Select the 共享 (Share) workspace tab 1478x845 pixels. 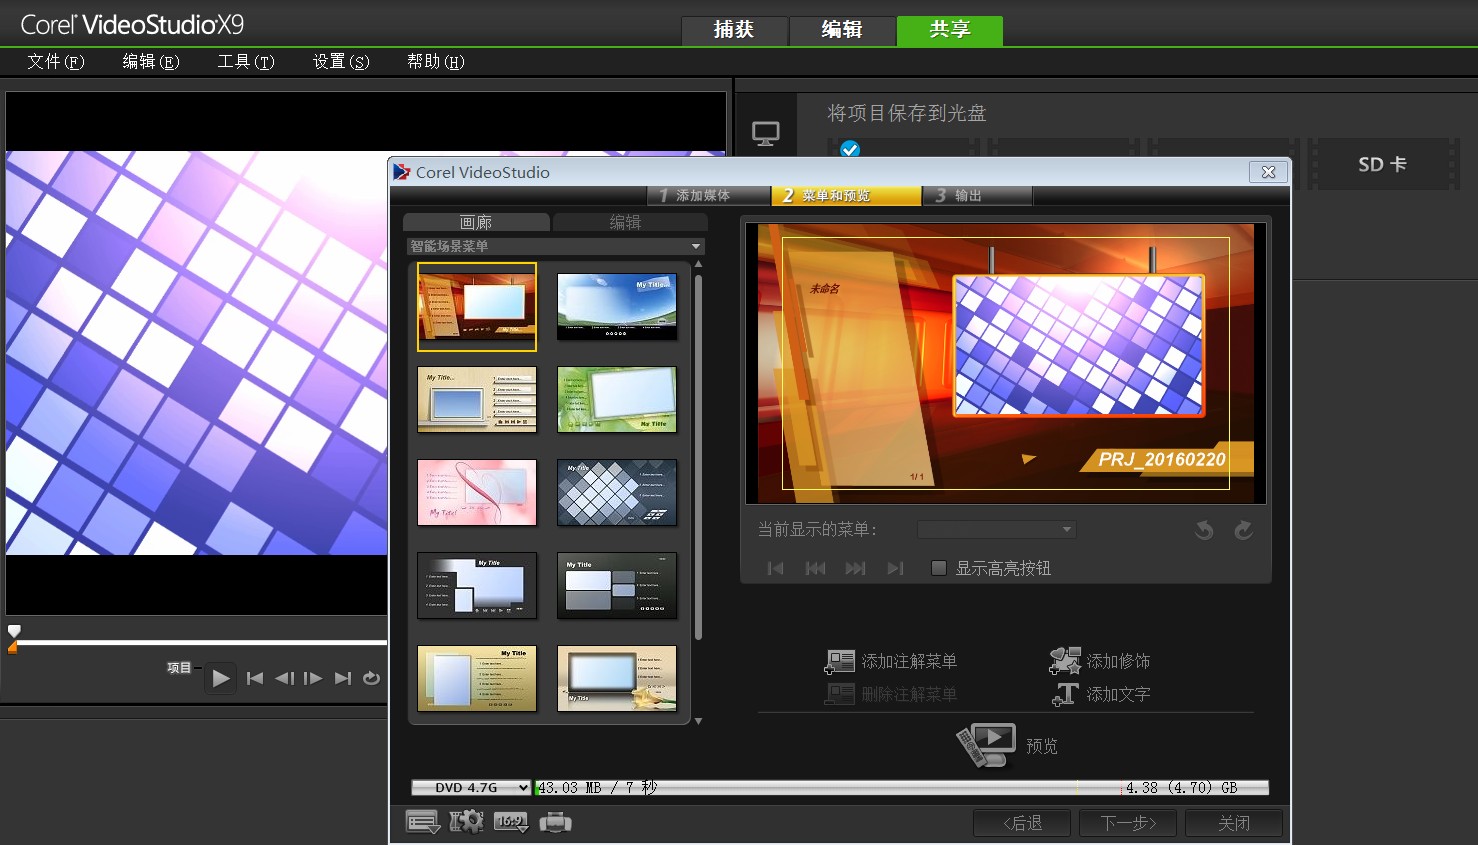pos(950,30)
